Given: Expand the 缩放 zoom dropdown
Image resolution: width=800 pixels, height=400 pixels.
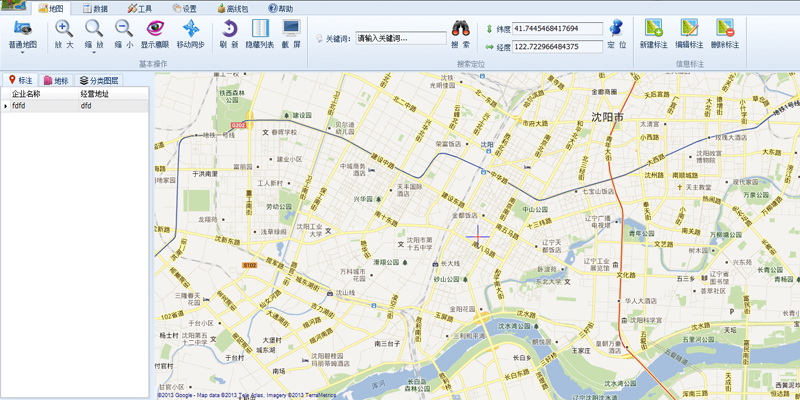Looking at the screenshot, I should pos(94,45).
